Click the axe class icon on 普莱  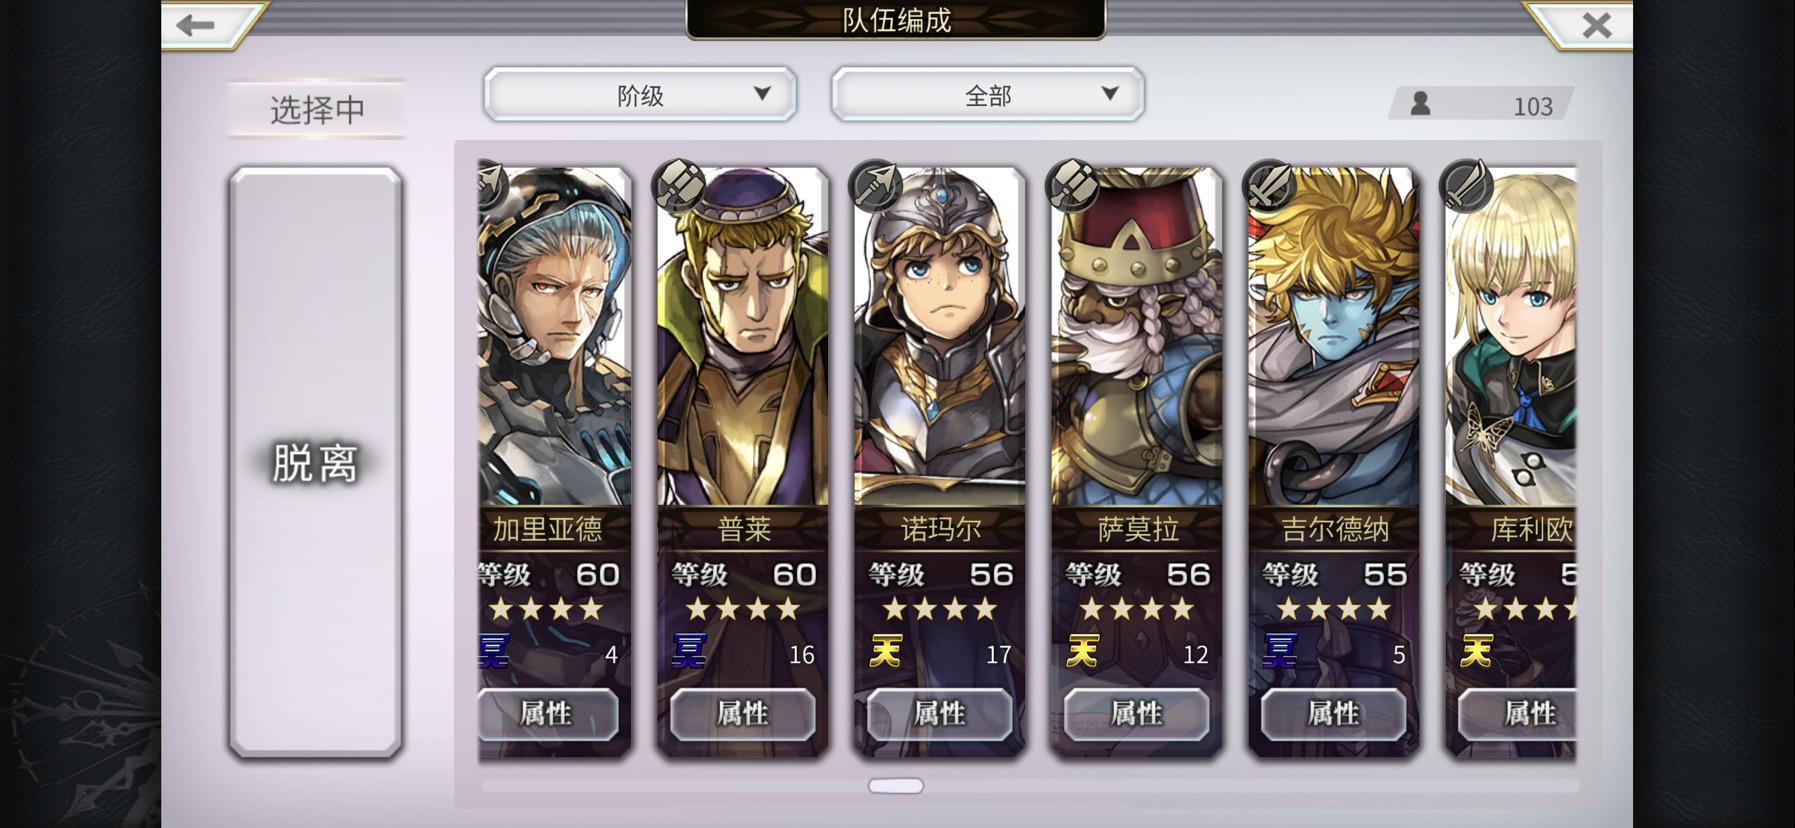[x=678, y=185]
